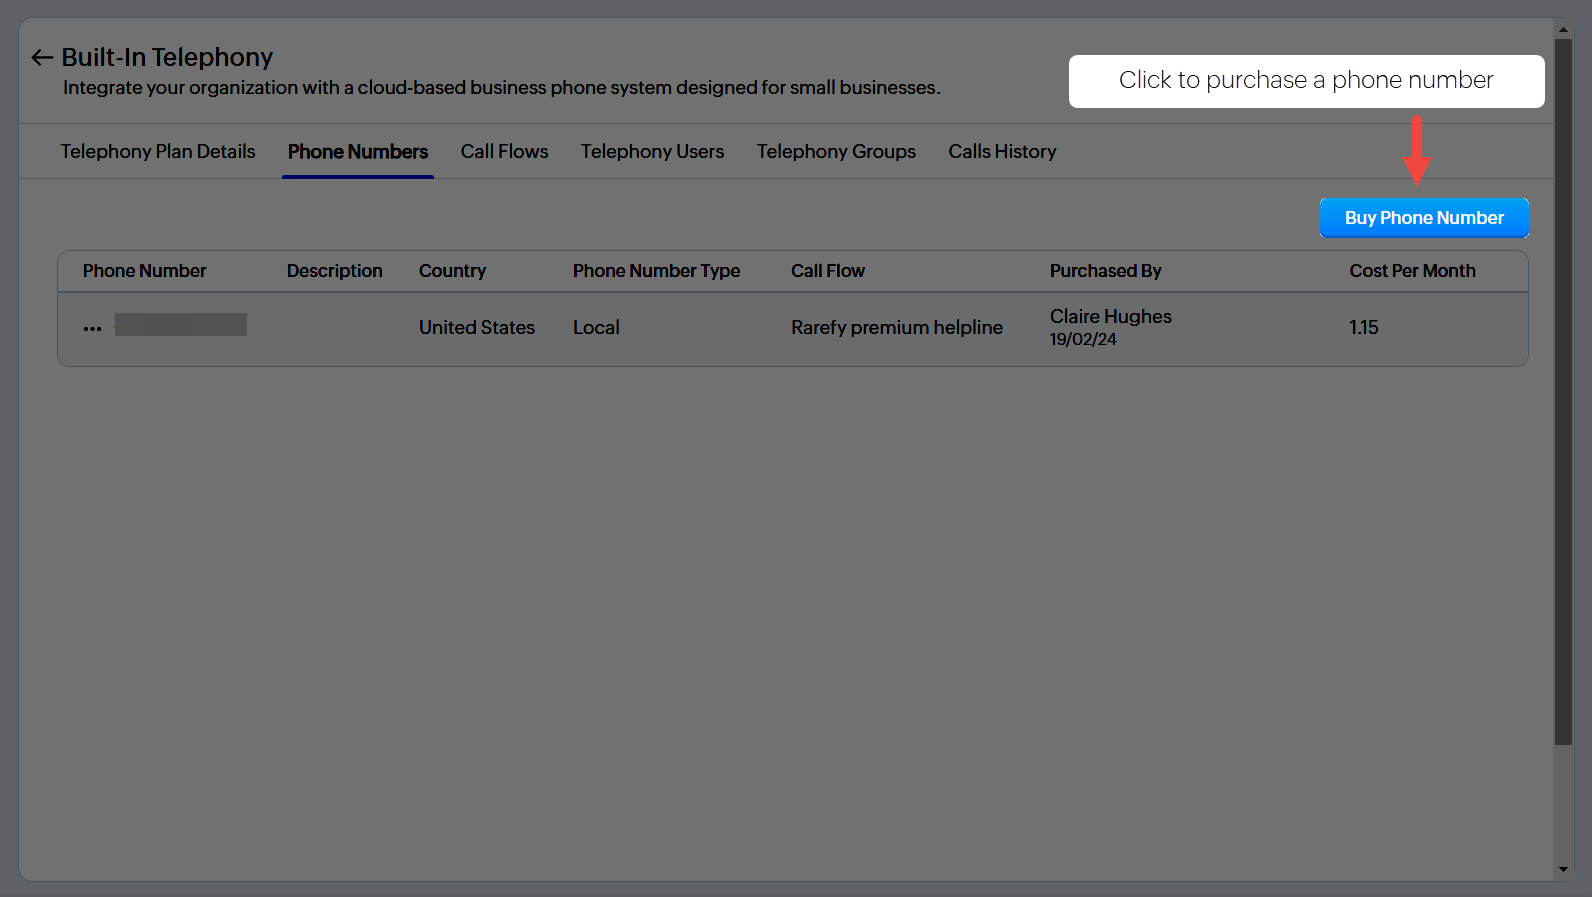1592x897 pixels.
Task: Click the redacted phone number in the row
Action: coord(181,325)
